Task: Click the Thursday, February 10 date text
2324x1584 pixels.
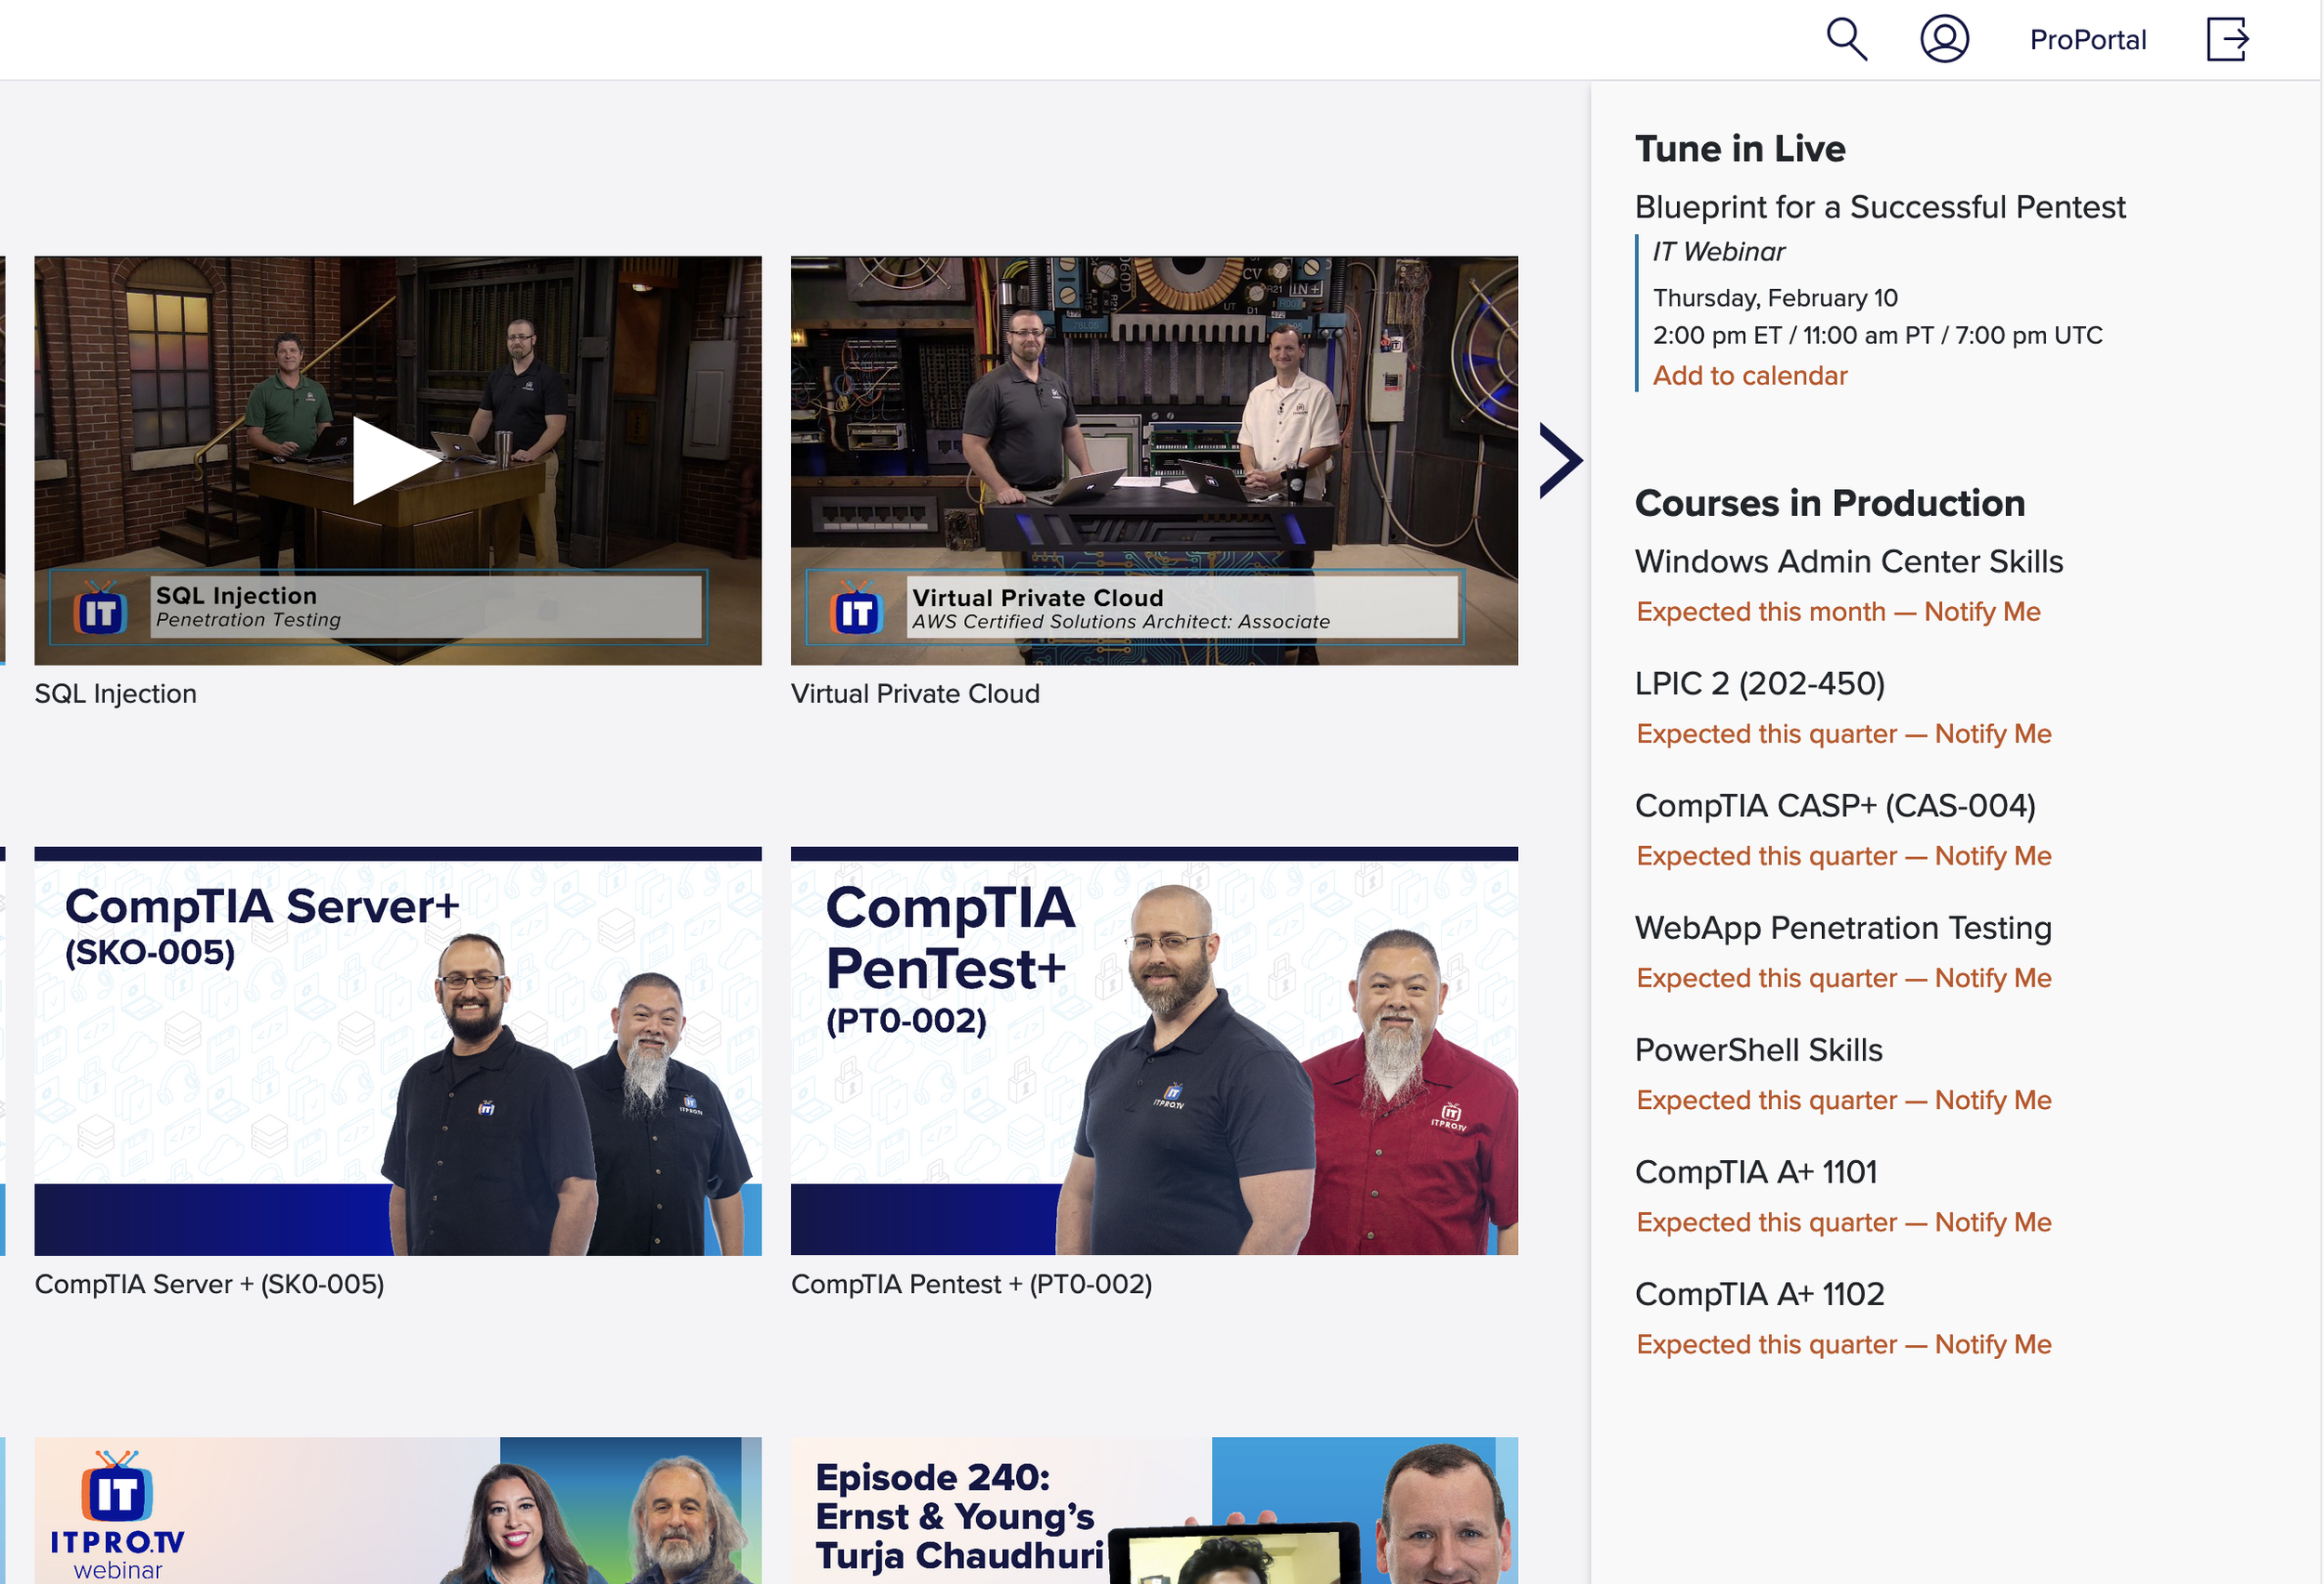Action: click(x=1775, y=298)
